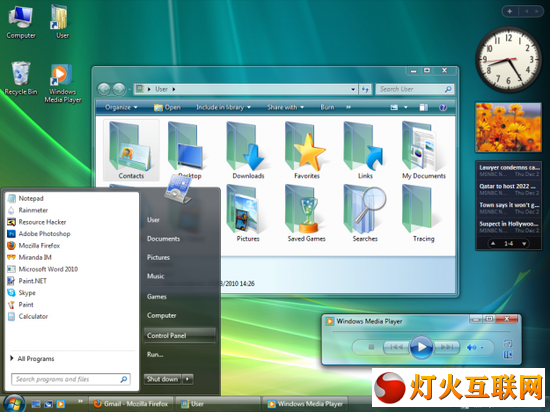Show more Explorer toolbar commands chevron
The height and width of the screenshot is (412, 550).
click(x=348, y=107)
